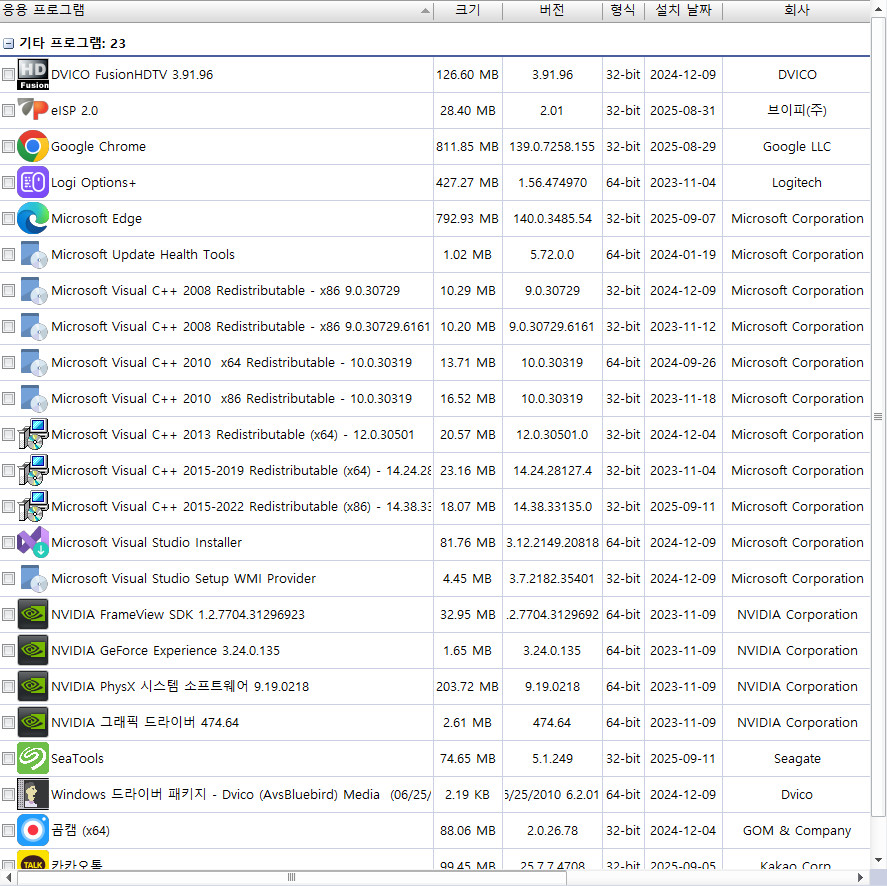This screenshot has height=886, width=887.
Task: Click the Microsoft Edge icon
Action: coord(33,218)
